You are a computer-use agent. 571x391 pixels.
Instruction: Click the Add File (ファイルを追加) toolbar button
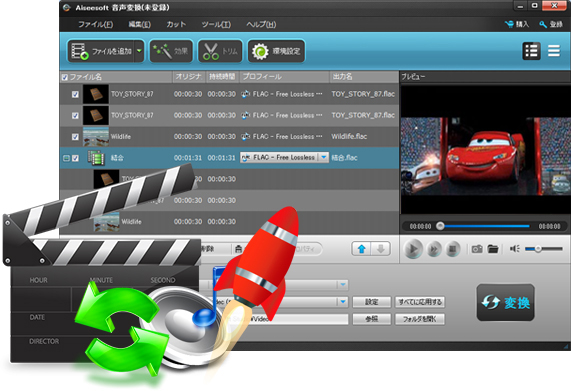[101, 51]
